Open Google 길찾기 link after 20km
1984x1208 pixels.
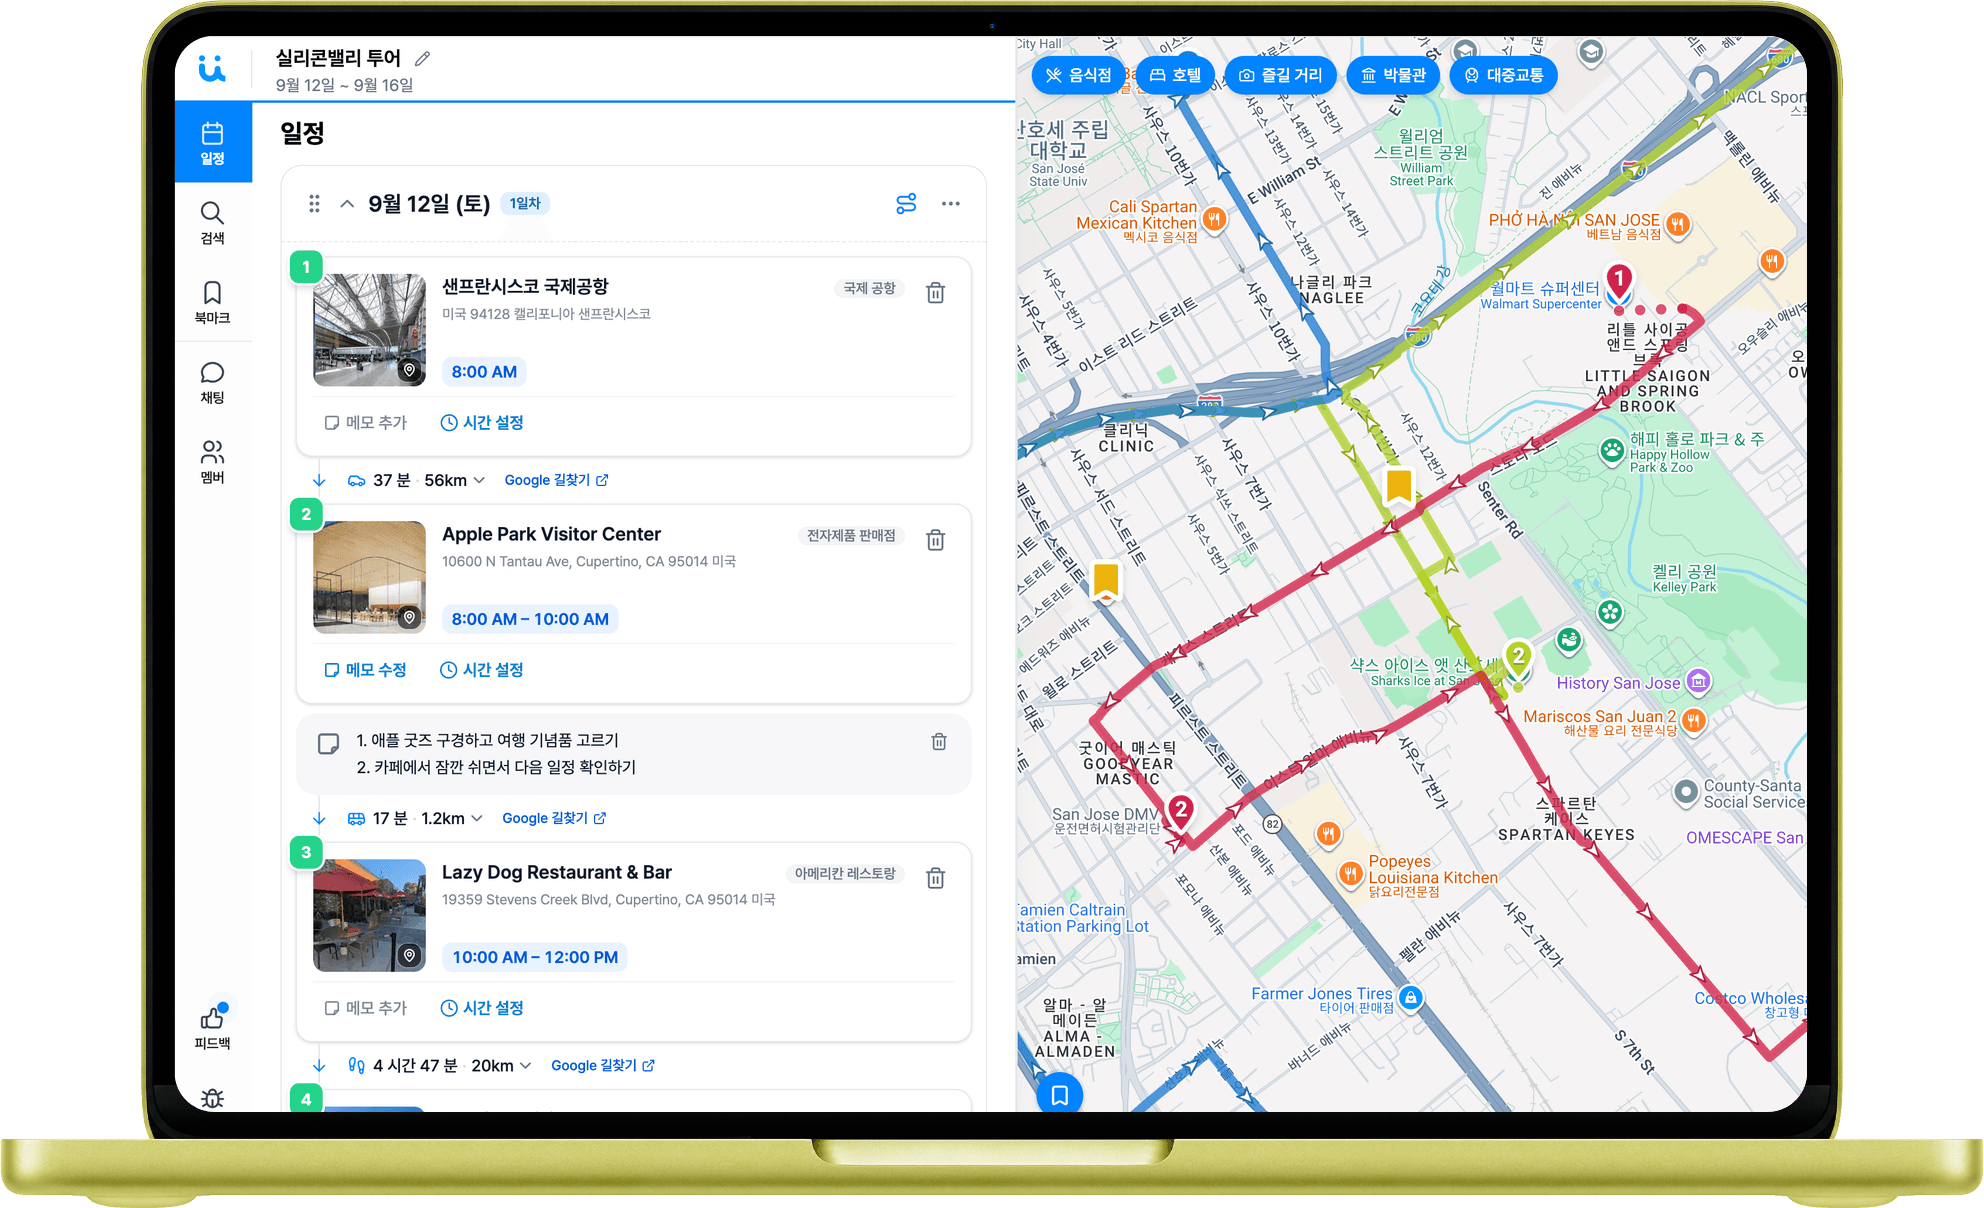point(603,1065)
